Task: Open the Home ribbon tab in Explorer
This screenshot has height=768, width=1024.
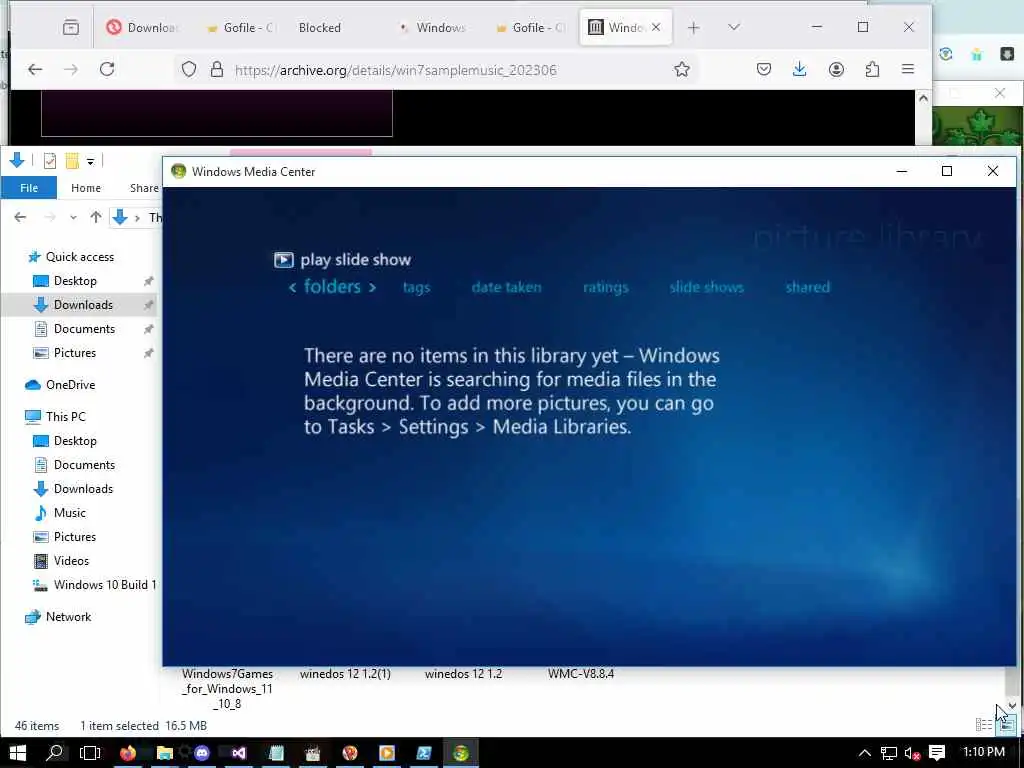Action: pyautogui.click(x=86, y=188)
